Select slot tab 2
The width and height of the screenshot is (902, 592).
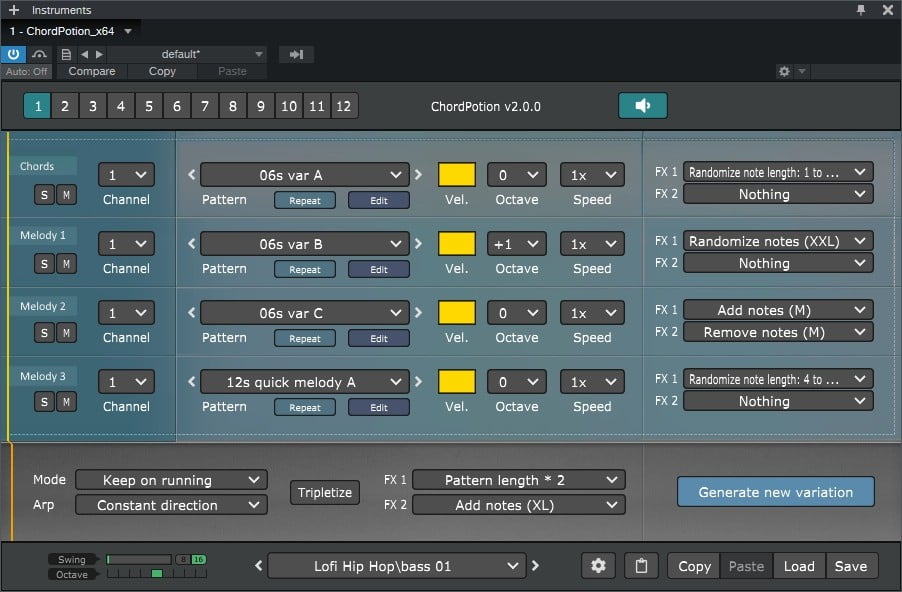pyautogui.click(x=65, y=106)
